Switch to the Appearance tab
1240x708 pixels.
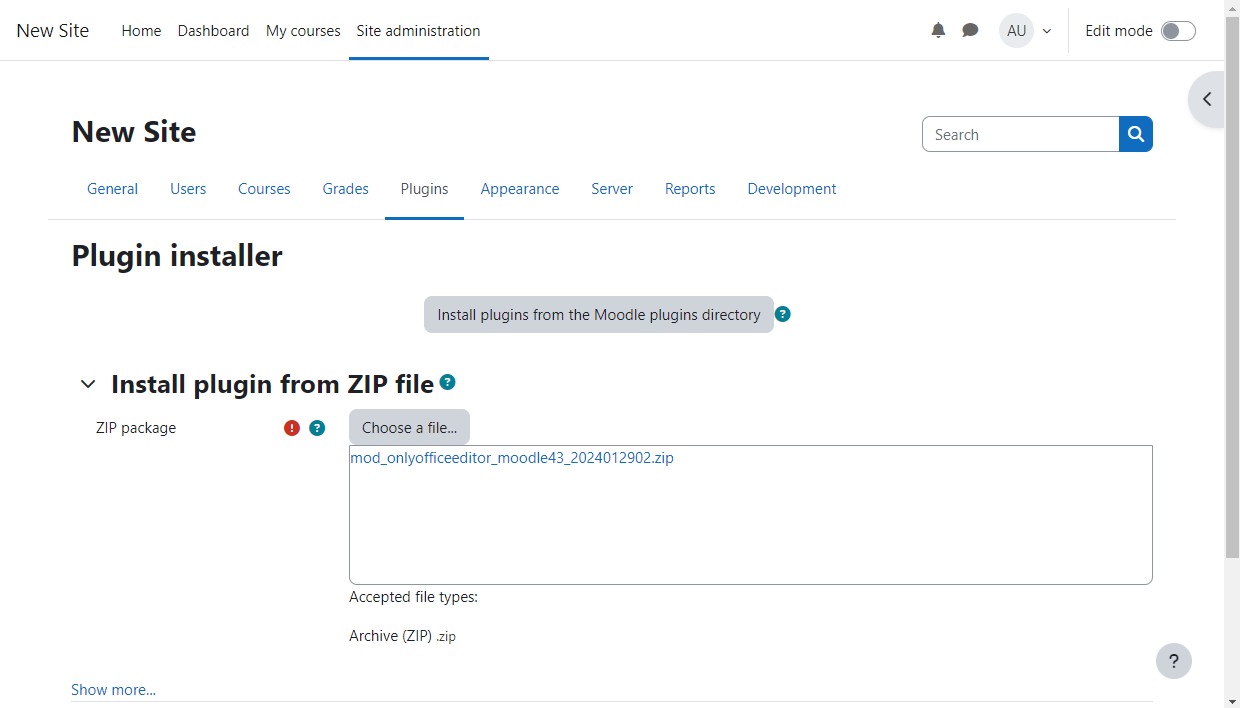point(519,189)
